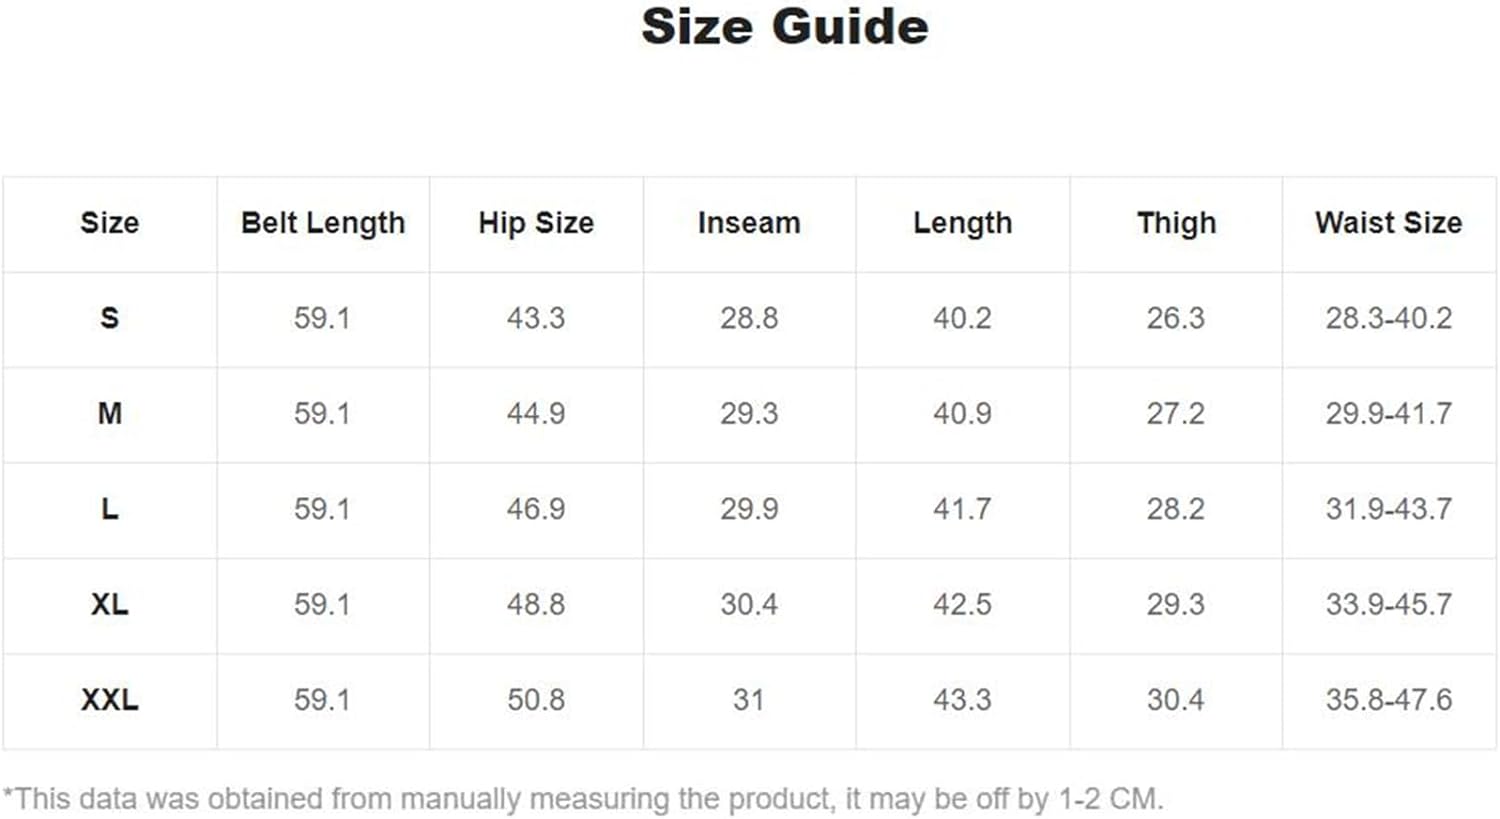1500x819 pixels.
Task: Click the Inseam column header
Action: [x=749, y=223]
